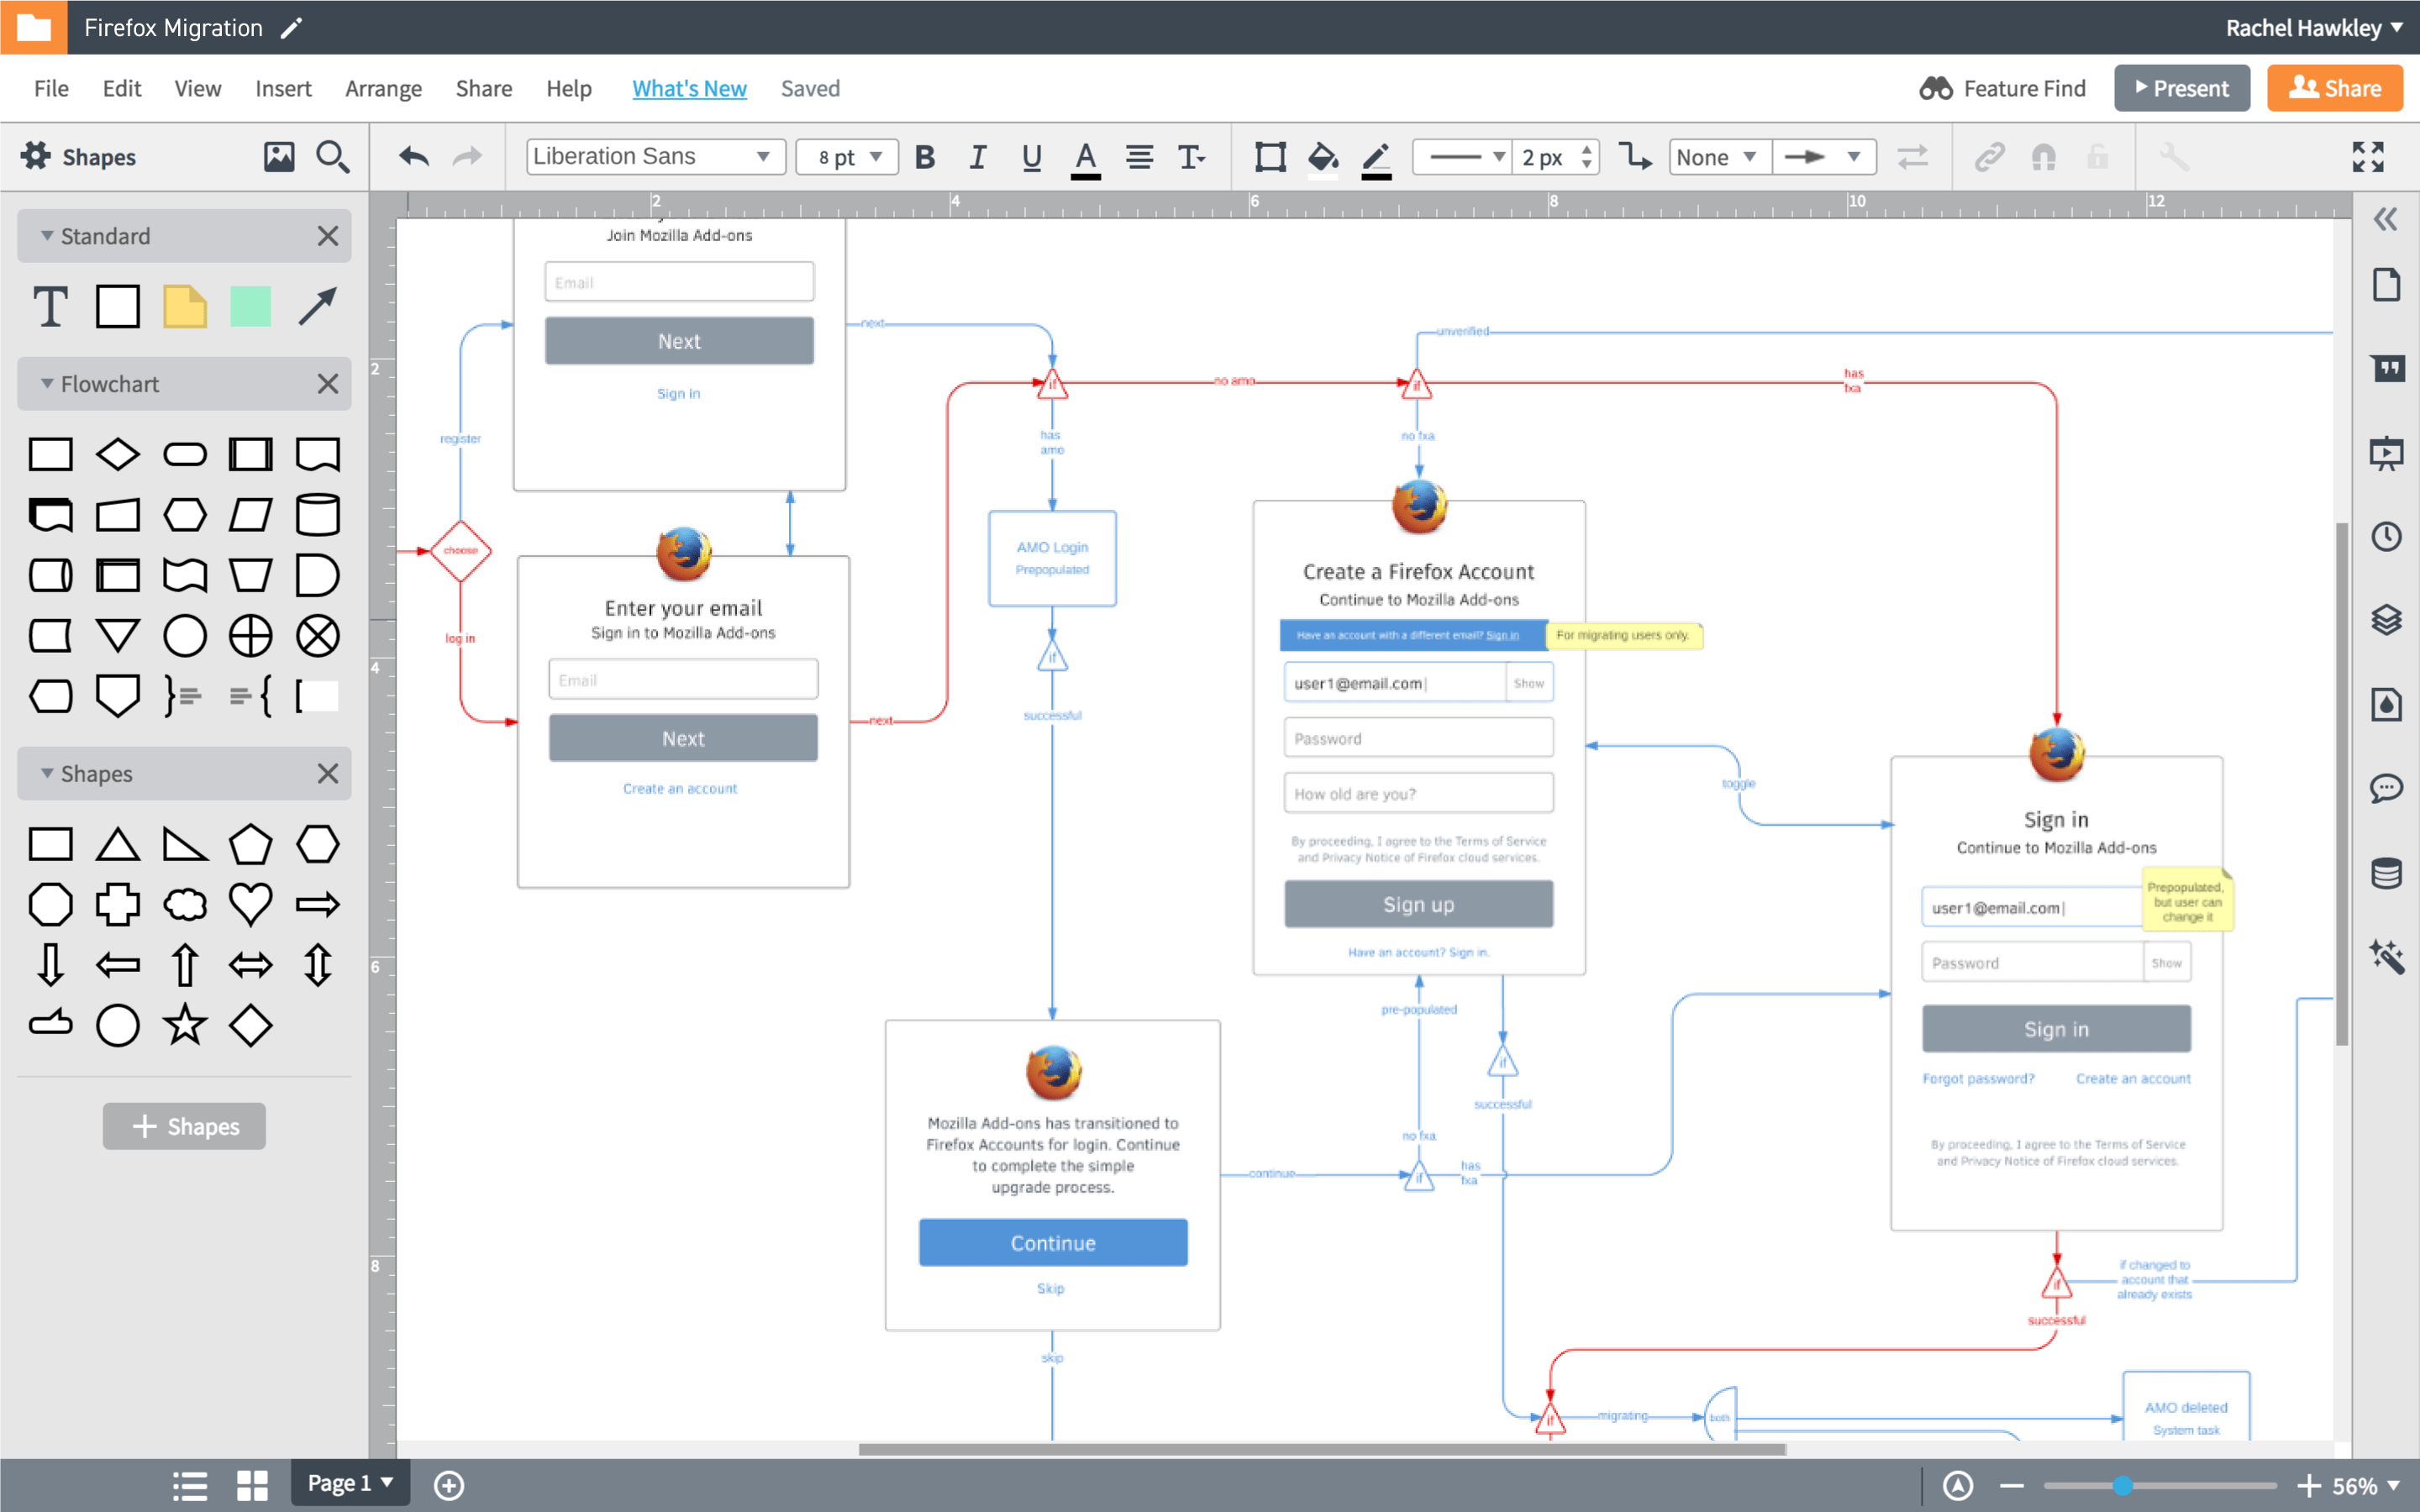Screen dimensions: 2420x1512
Task: Click the Present button
Action: point(2181,89)
